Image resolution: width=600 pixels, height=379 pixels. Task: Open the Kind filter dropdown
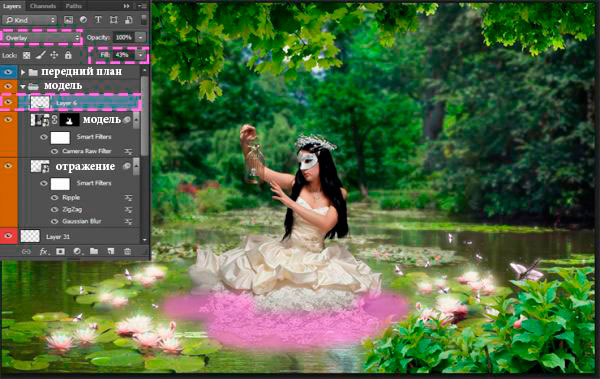(x=29, y=20)
